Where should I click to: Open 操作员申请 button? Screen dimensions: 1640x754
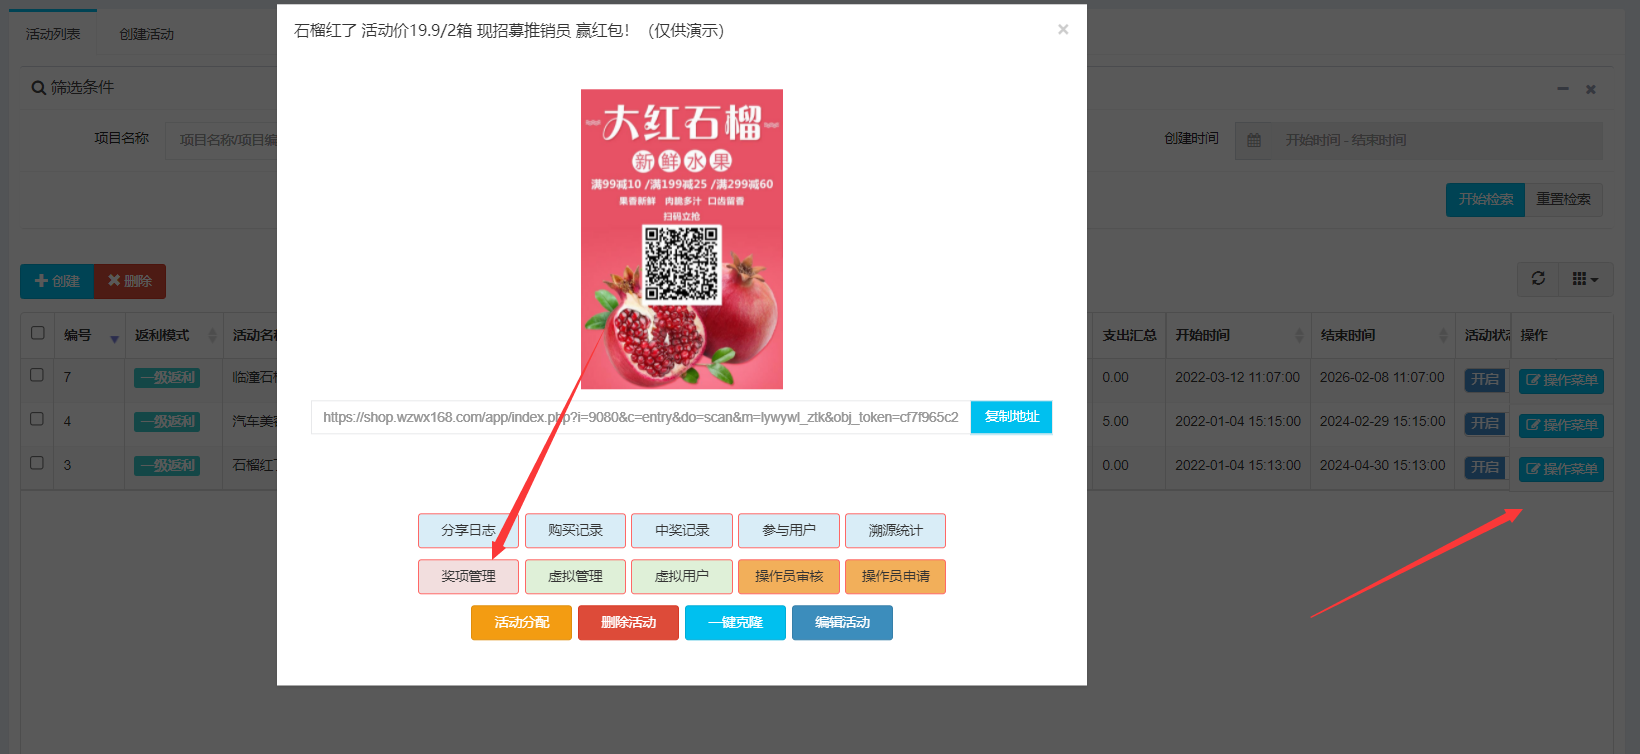pos(895,577)
